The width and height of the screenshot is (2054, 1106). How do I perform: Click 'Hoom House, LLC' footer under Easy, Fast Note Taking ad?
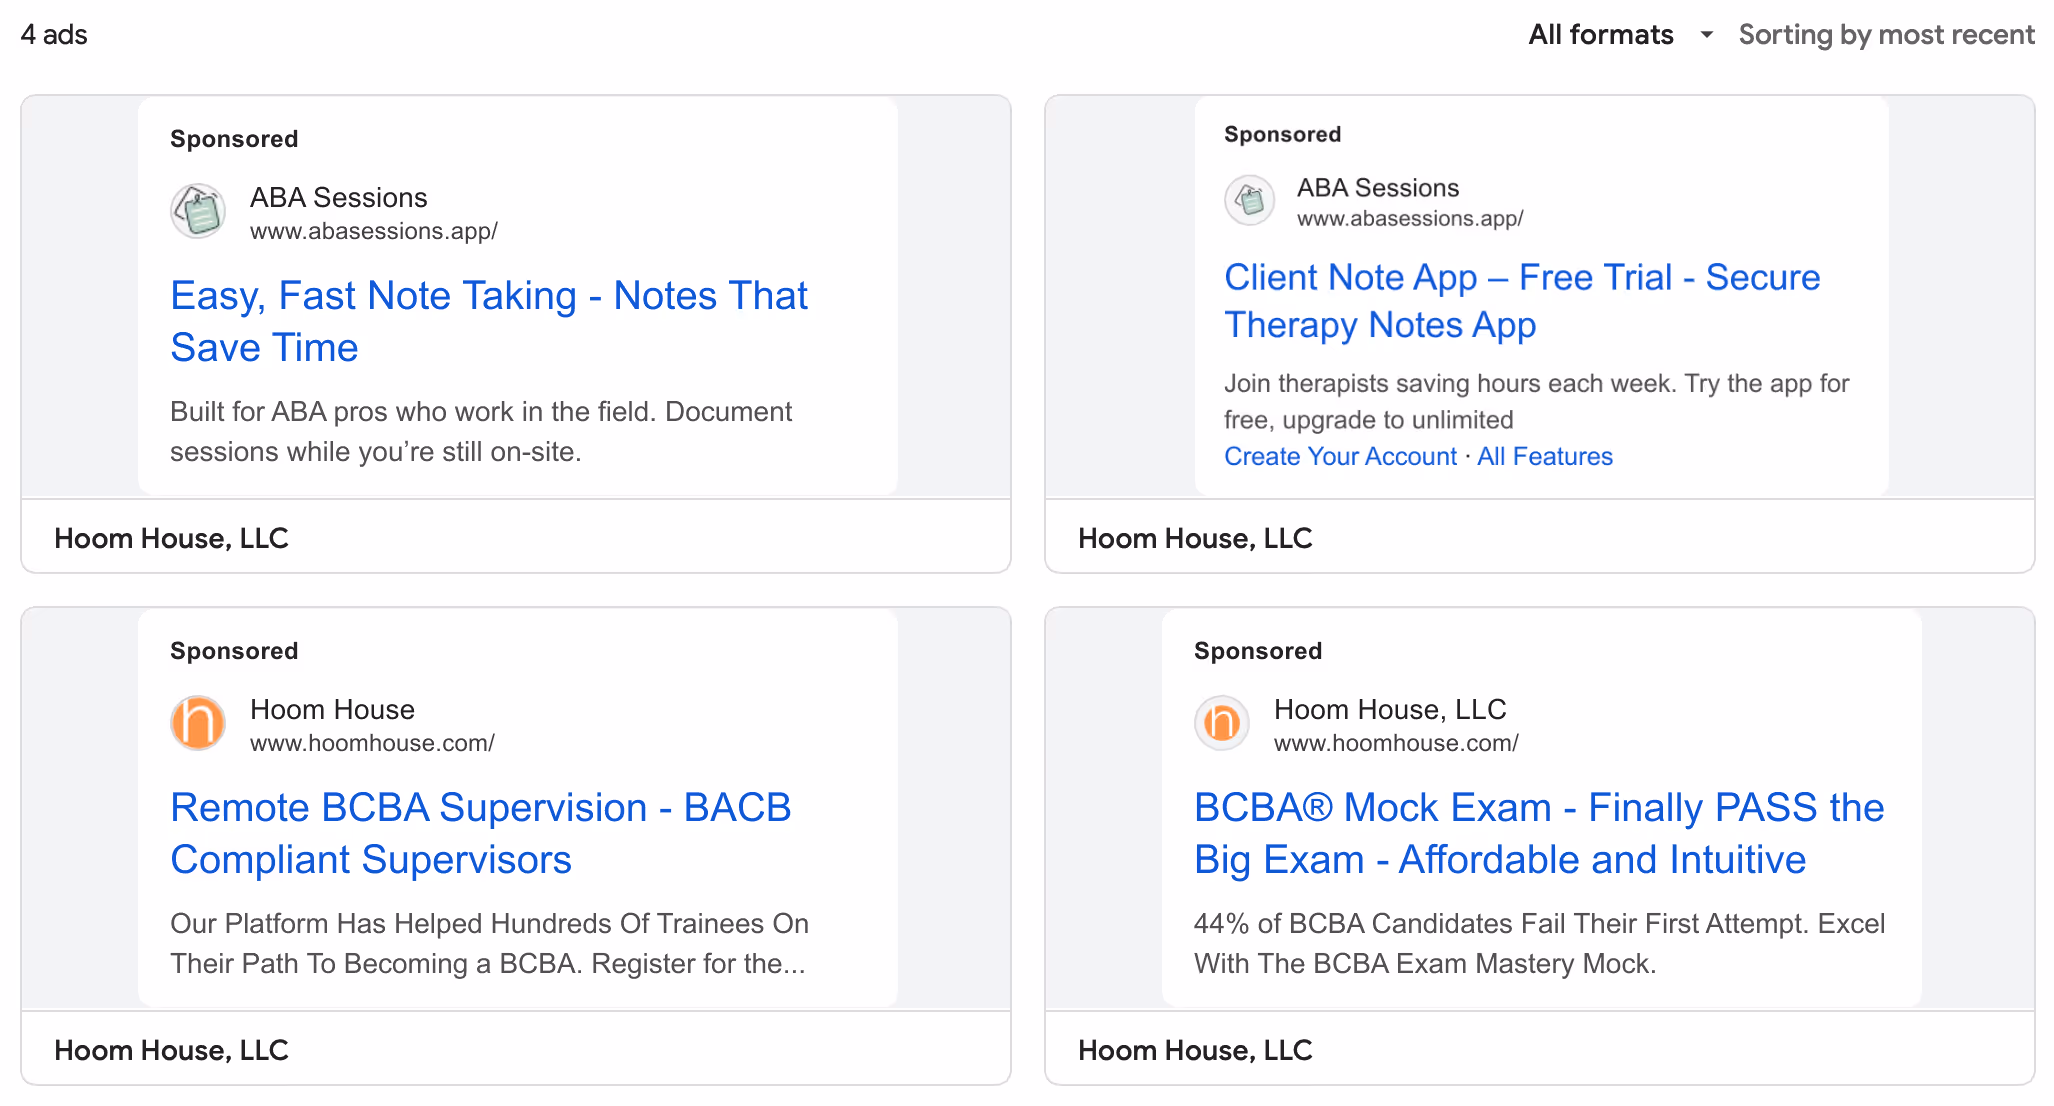pos(171,538)
